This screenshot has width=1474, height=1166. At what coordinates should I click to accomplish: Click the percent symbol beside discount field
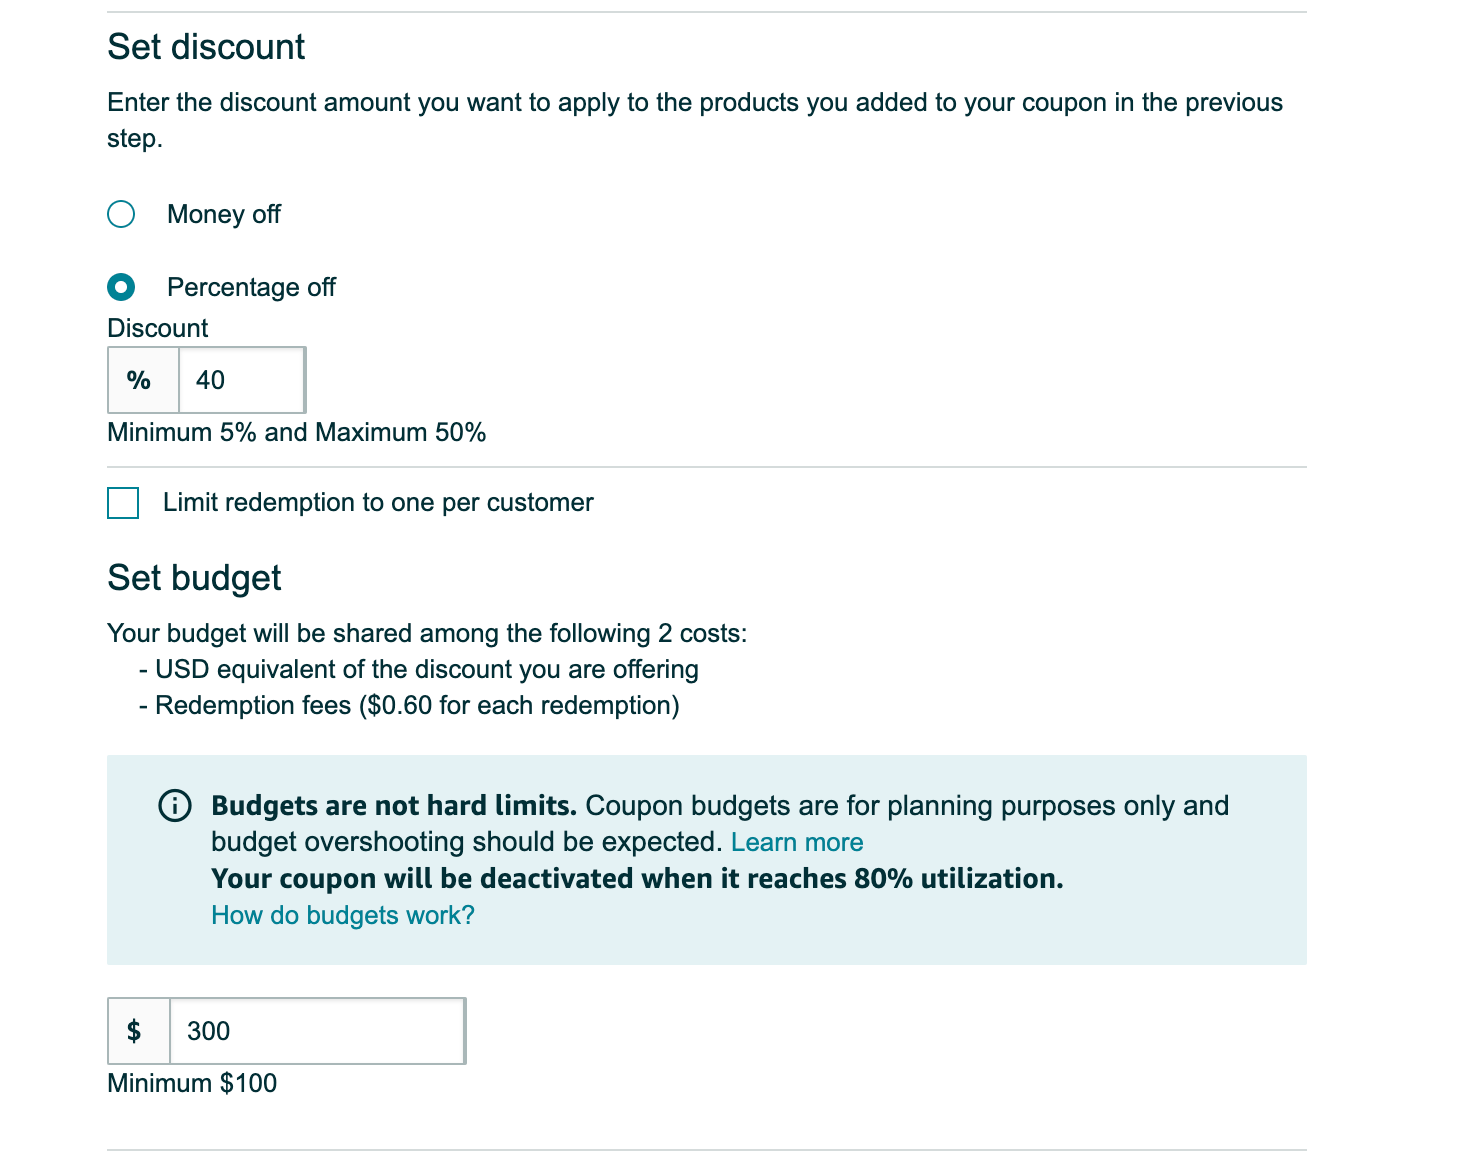click(139, 380)
